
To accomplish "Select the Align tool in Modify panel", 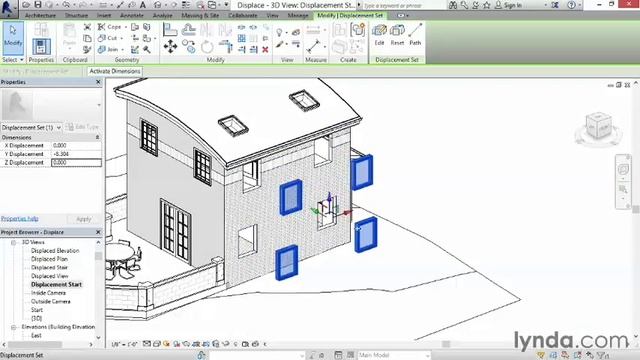I will coord(170,30).
